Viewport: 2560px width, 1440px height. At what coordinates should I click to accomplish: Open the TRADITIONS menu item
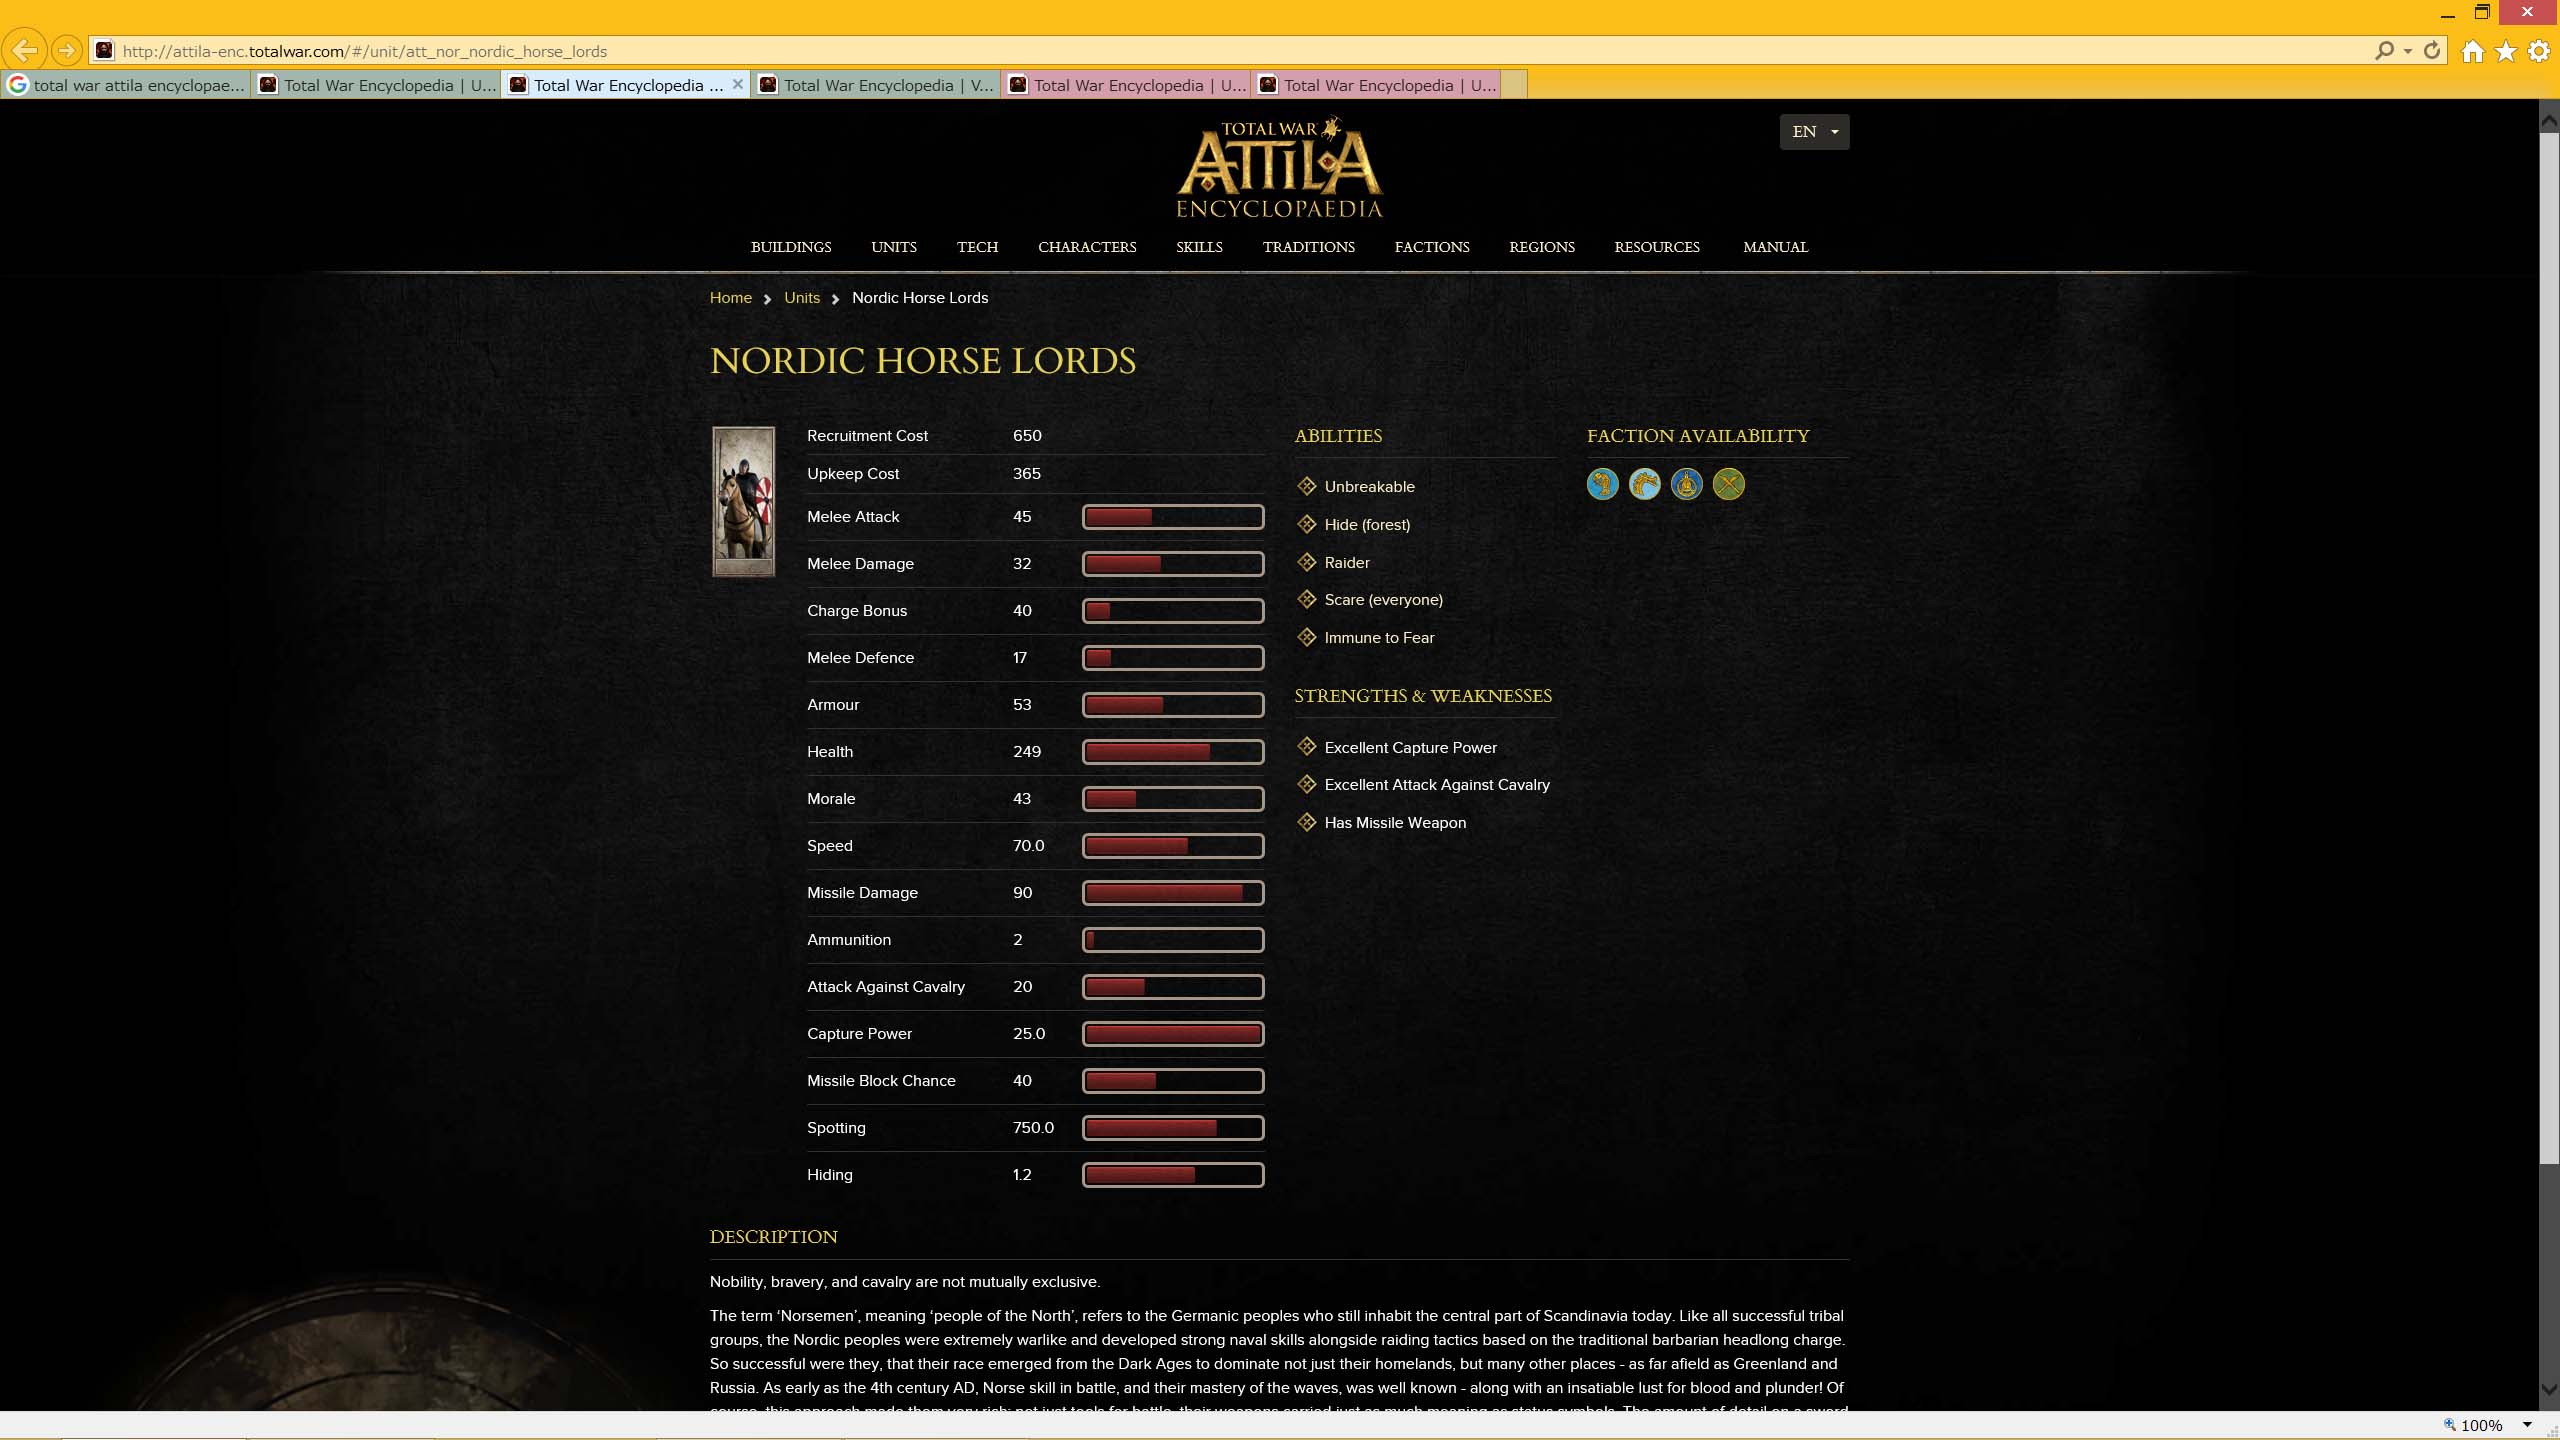coord(1308,247)
